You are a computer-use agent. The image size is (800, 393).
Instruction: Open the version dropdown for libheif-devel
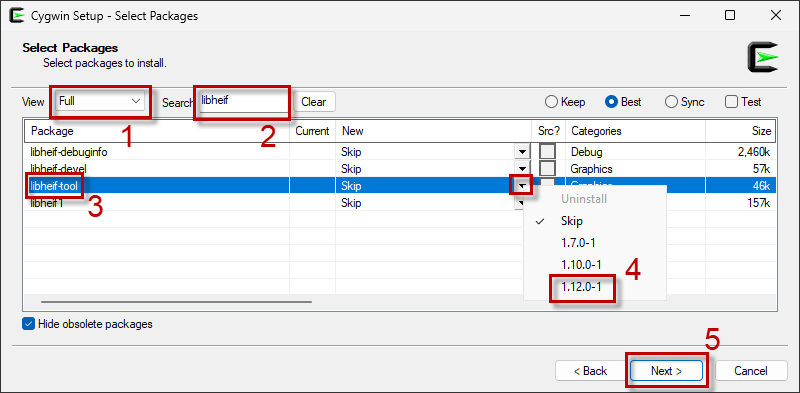(x=521, y=169)
